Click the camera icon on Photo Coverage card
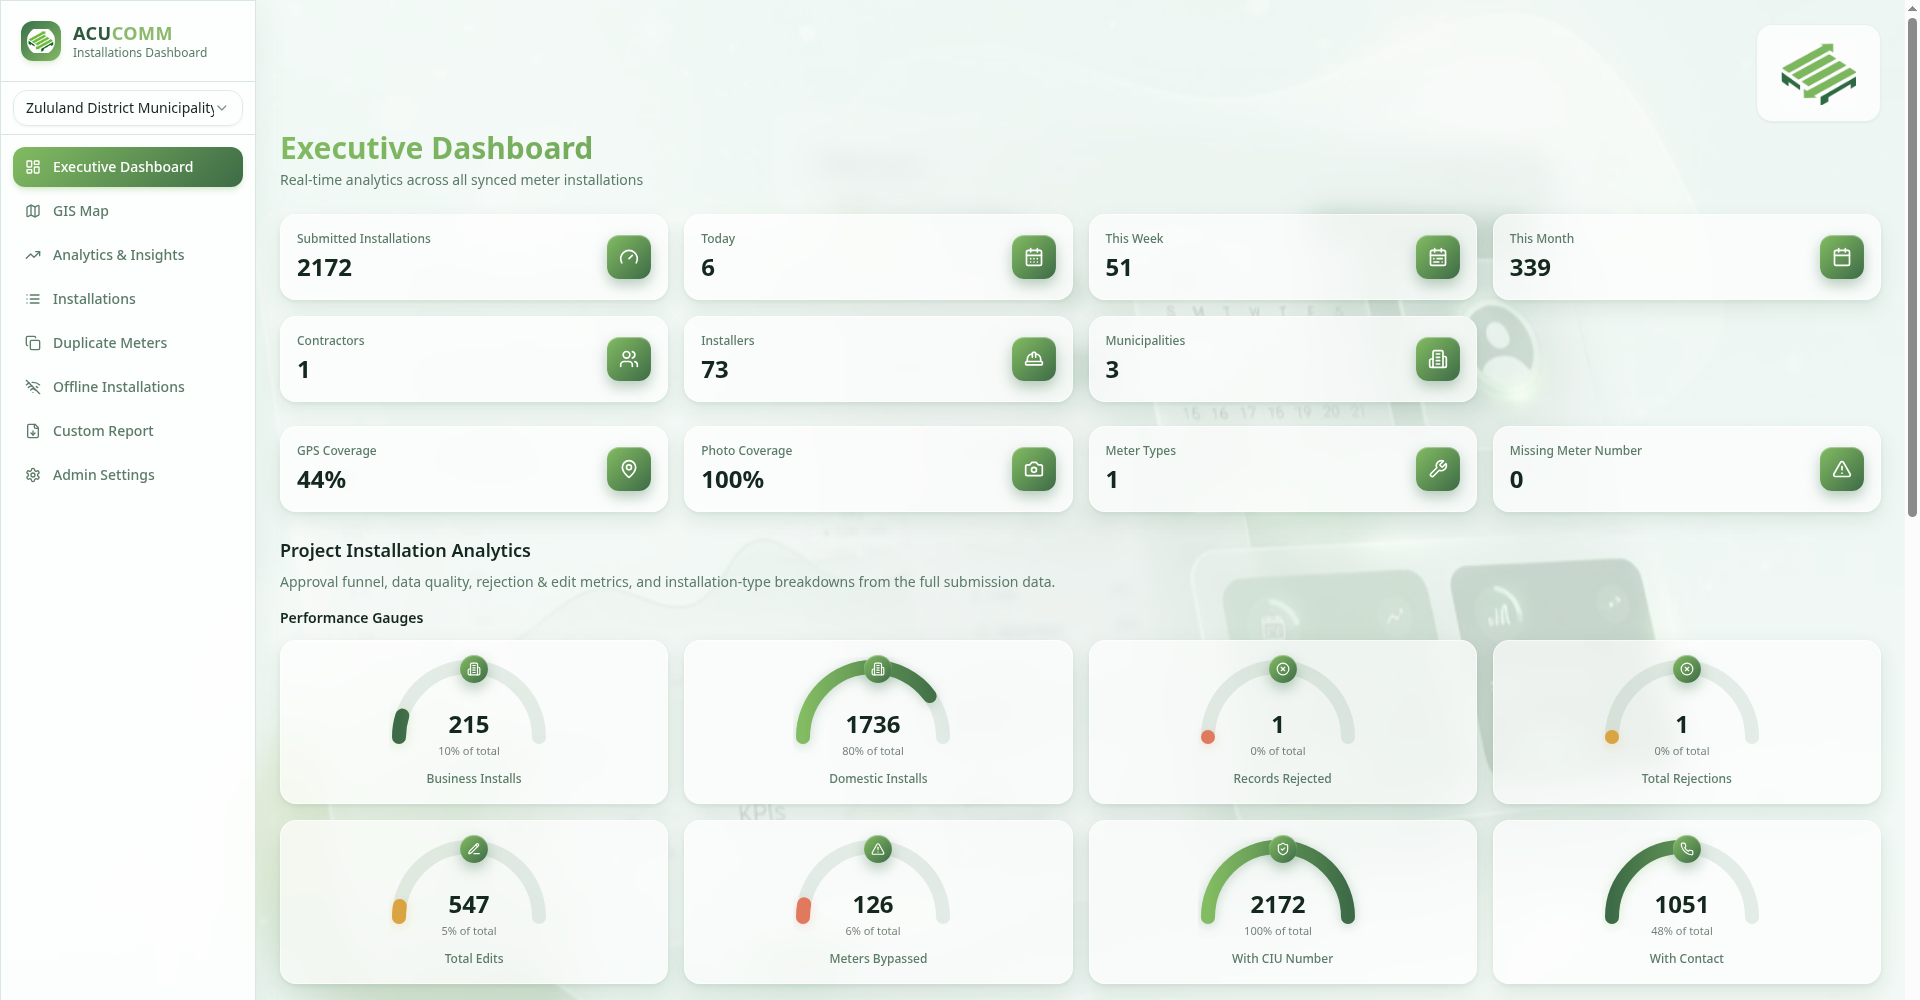The image size is (1920, 1000). coord(1034,469)
